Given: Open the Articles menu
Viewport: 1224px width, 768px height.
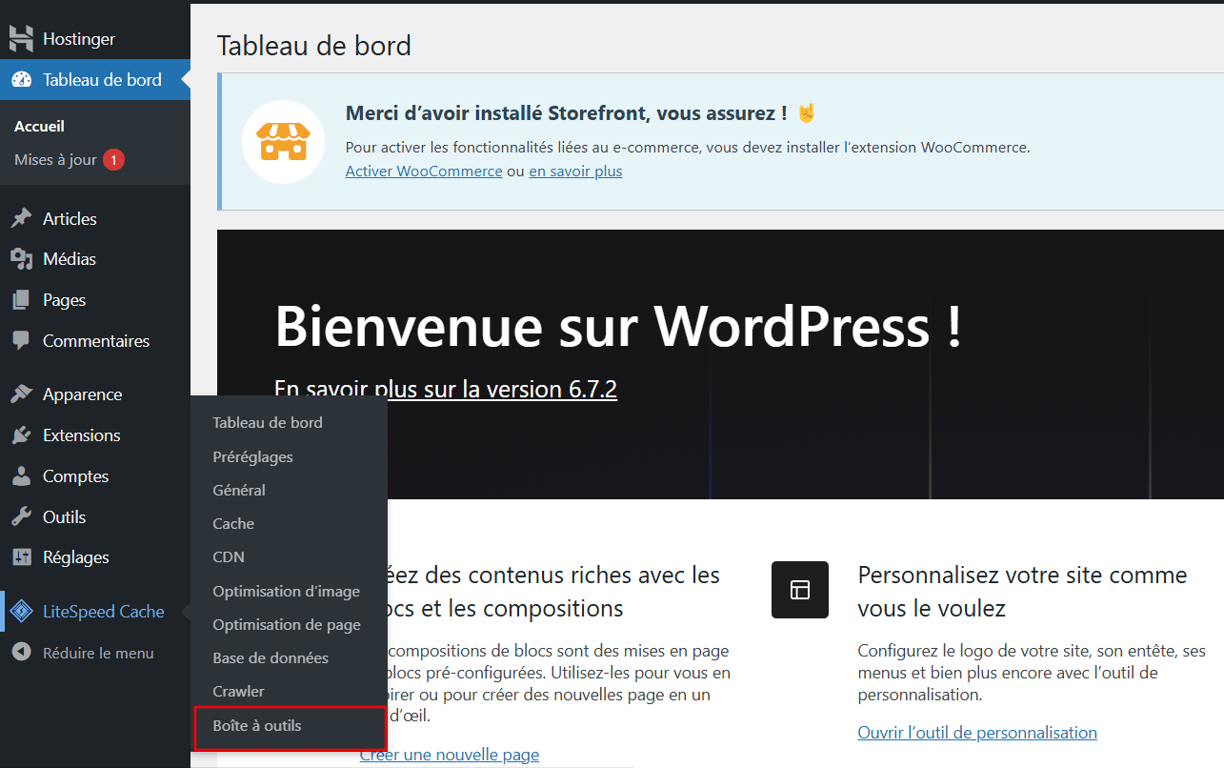Looking at the screenshot, I should (x=95, y=219).
